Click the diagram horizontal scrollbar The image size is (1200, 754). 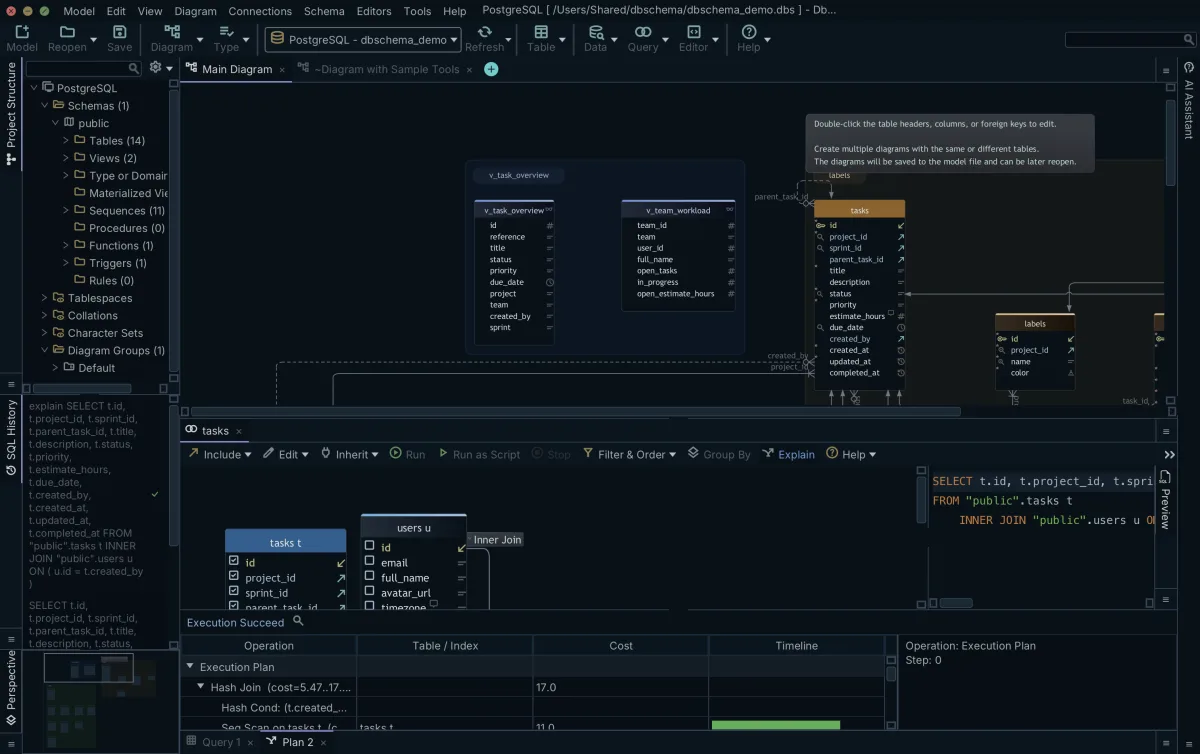(x=575, y=411)
